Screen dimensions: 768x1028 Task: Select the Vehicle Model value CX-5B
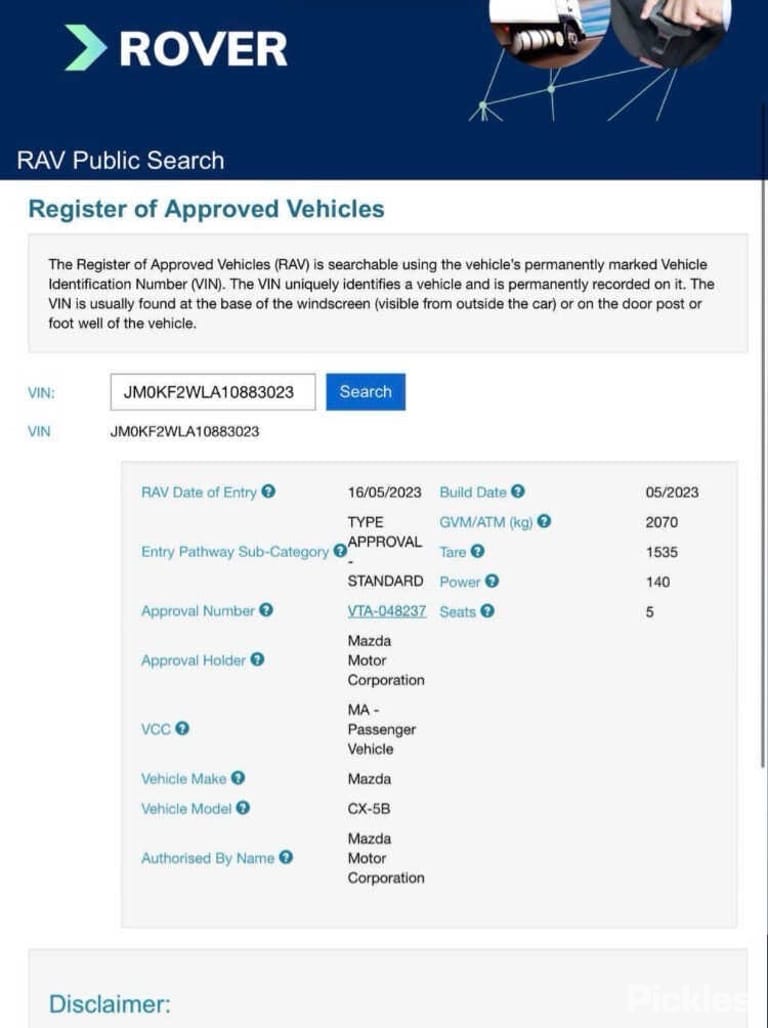[x=369, y=809]
